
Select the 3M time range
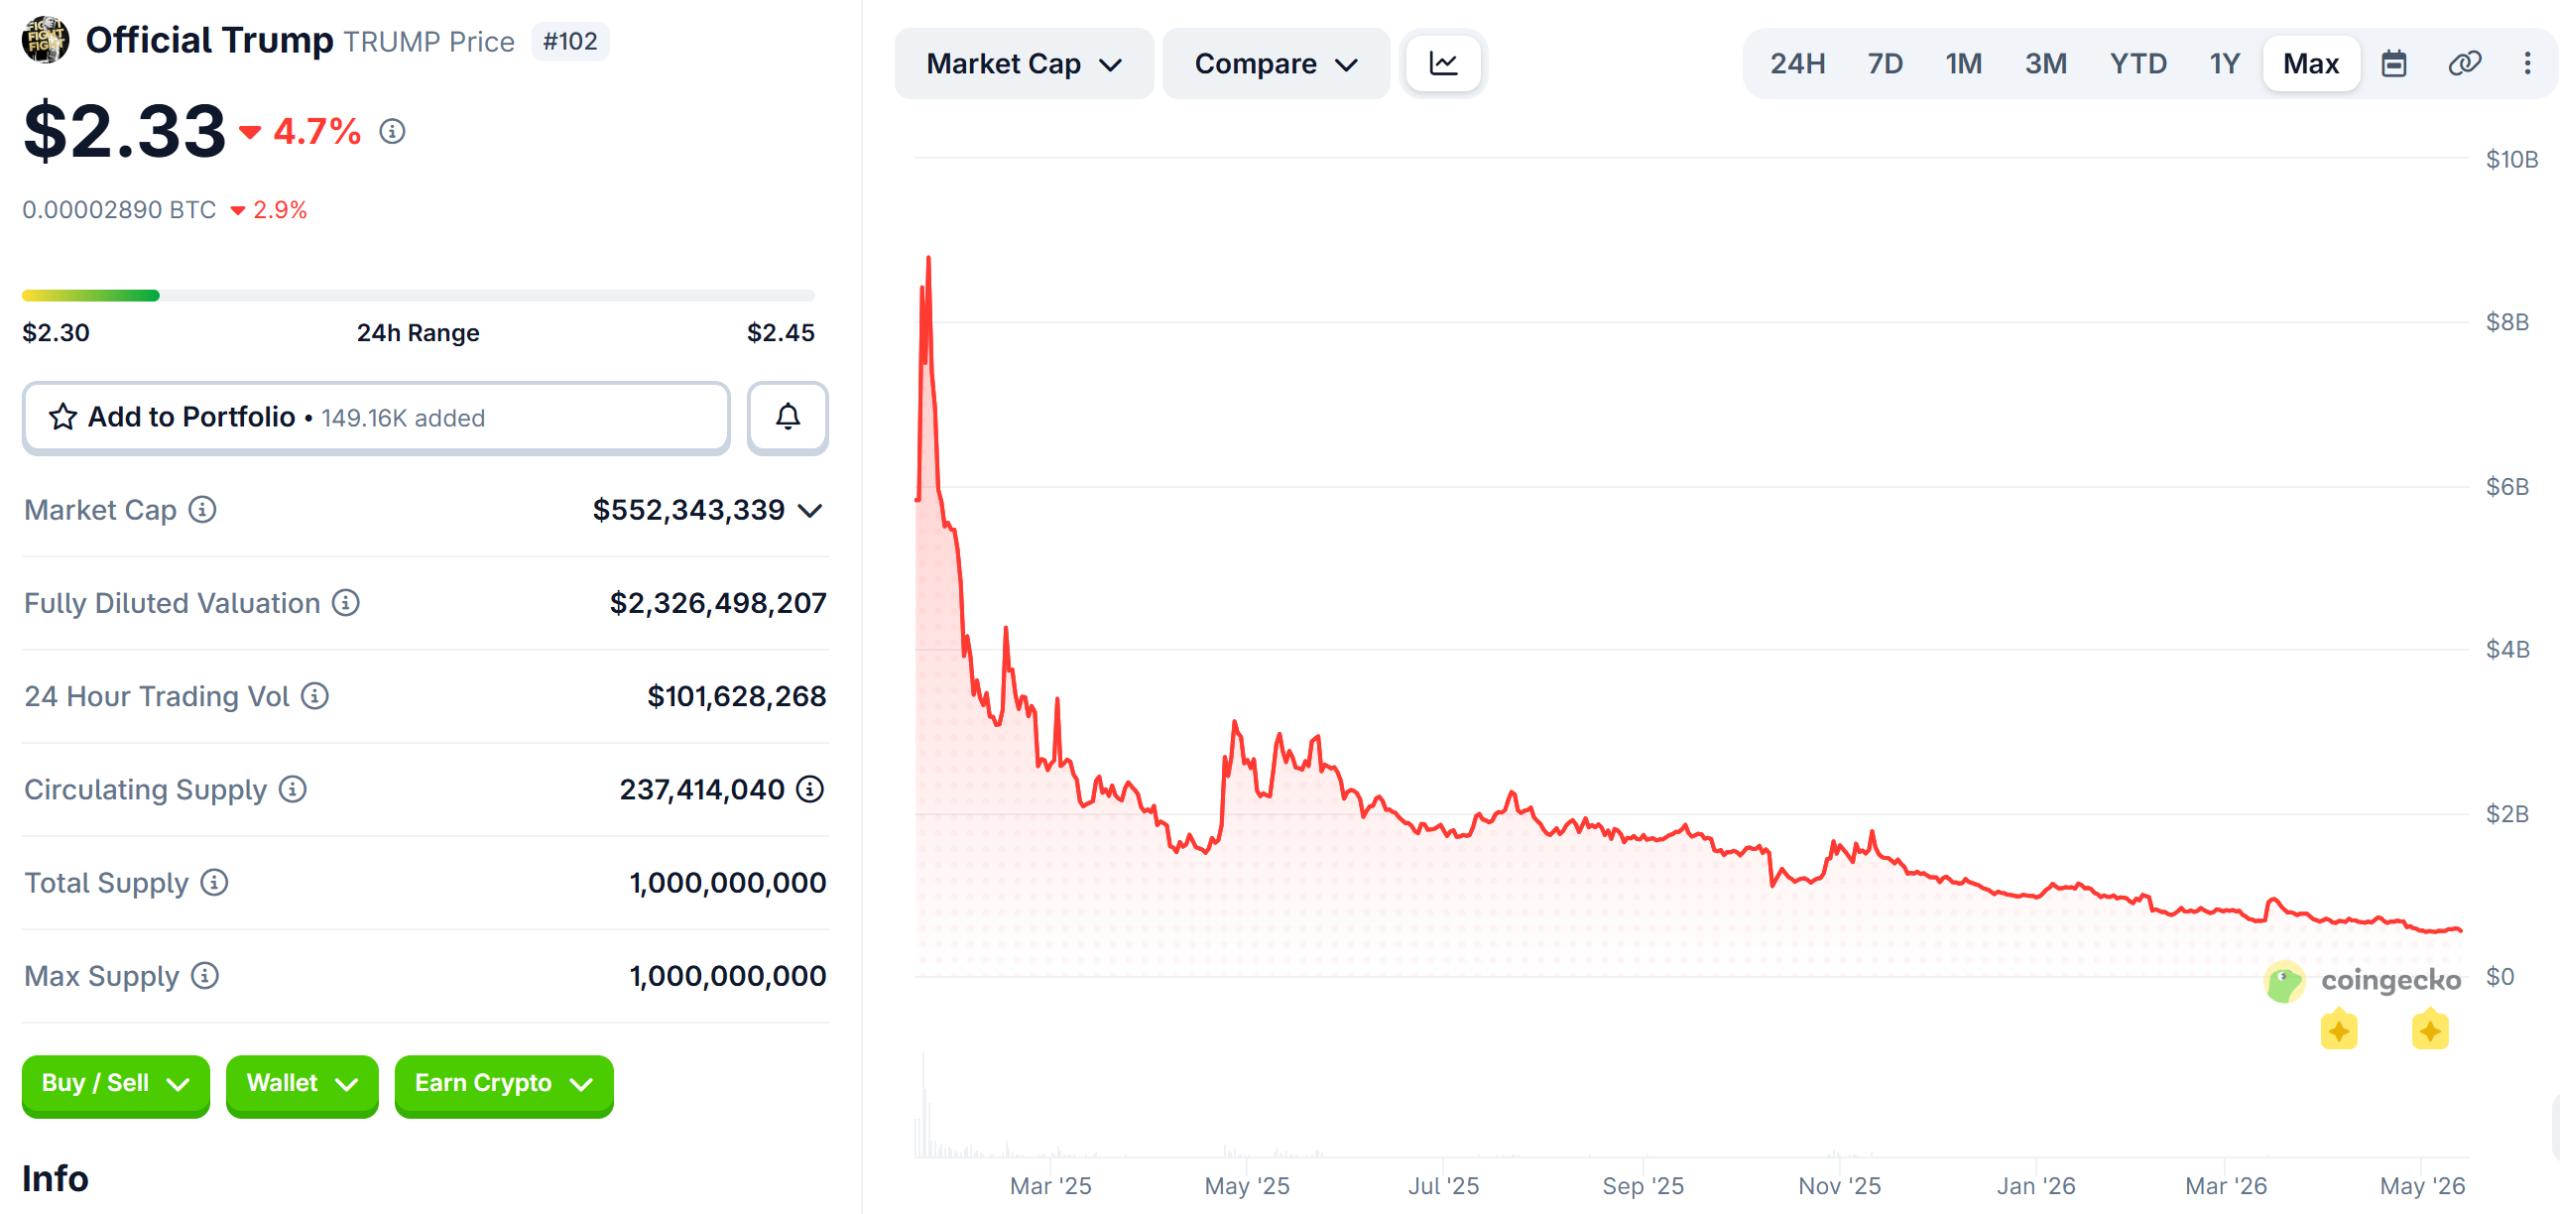2046,64
